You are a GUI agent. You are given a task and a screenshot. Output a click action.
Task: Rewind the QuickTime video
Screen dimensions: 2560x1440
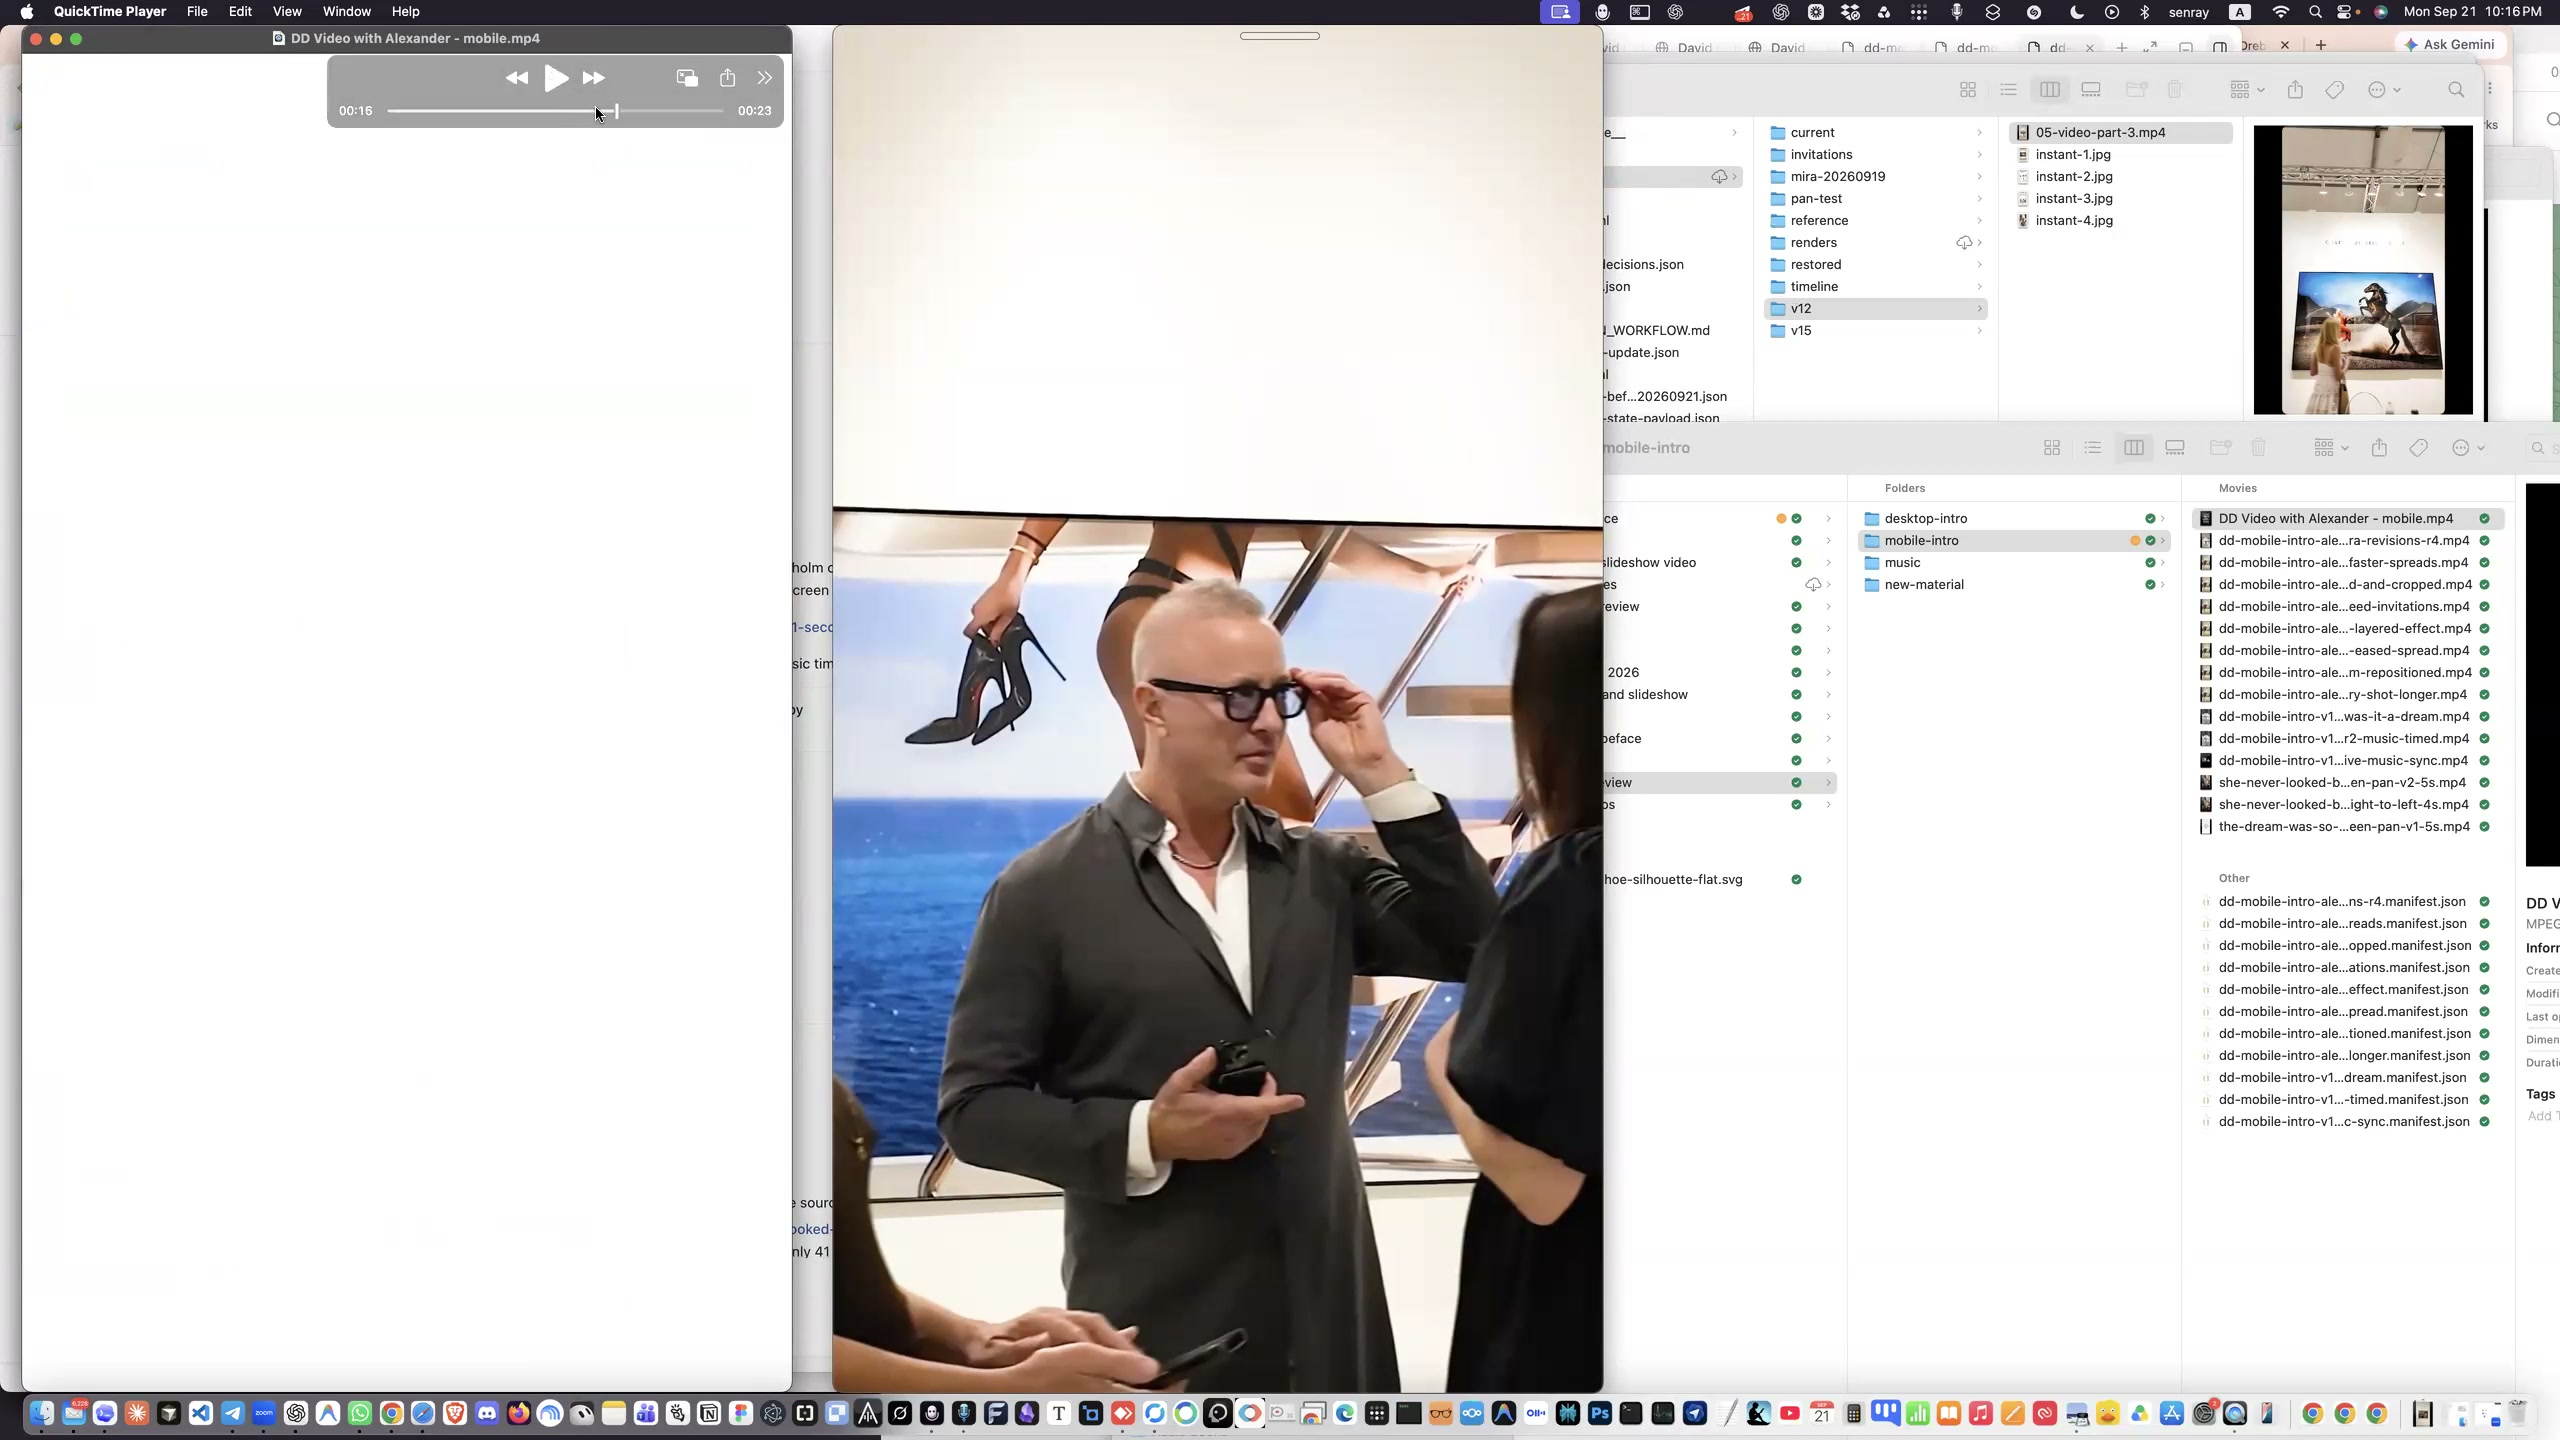pyautogui.click(x=516, y=78)
